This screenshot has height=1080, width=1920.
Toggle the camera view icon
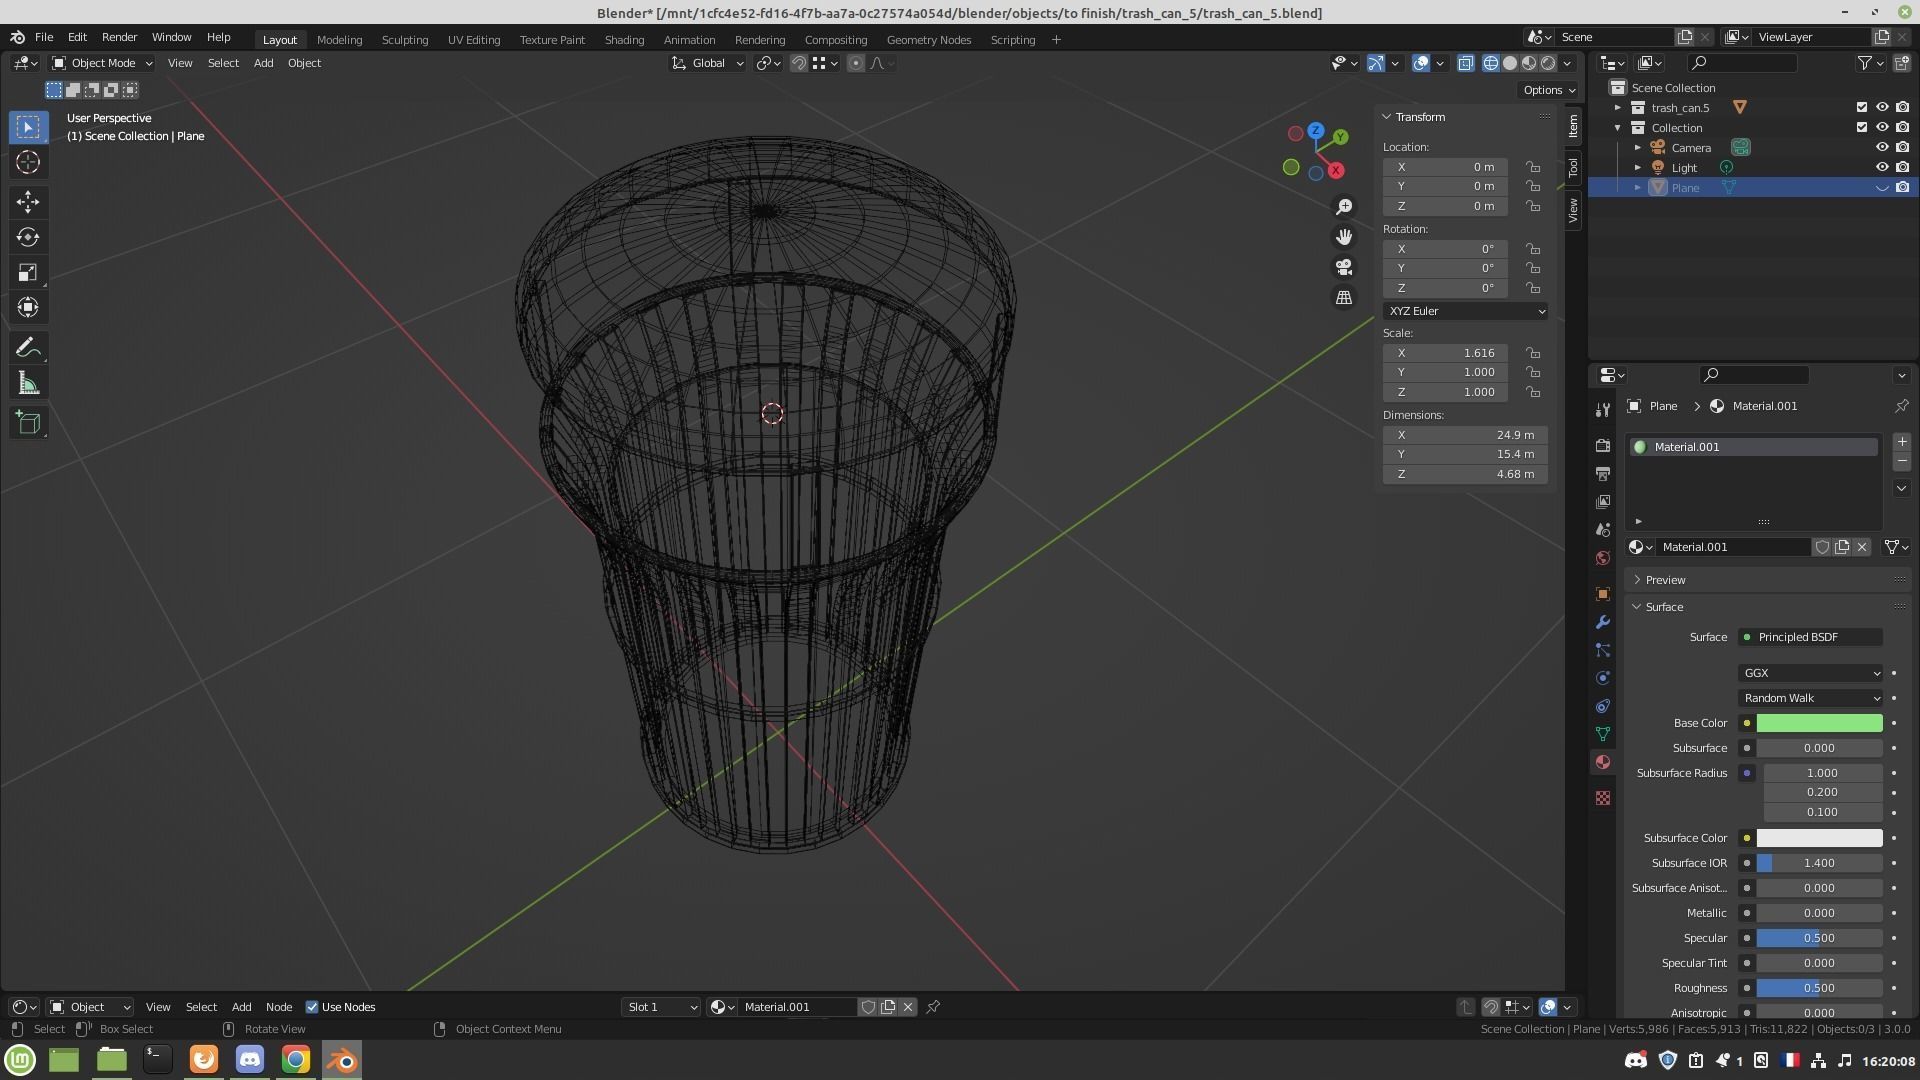1344,267
